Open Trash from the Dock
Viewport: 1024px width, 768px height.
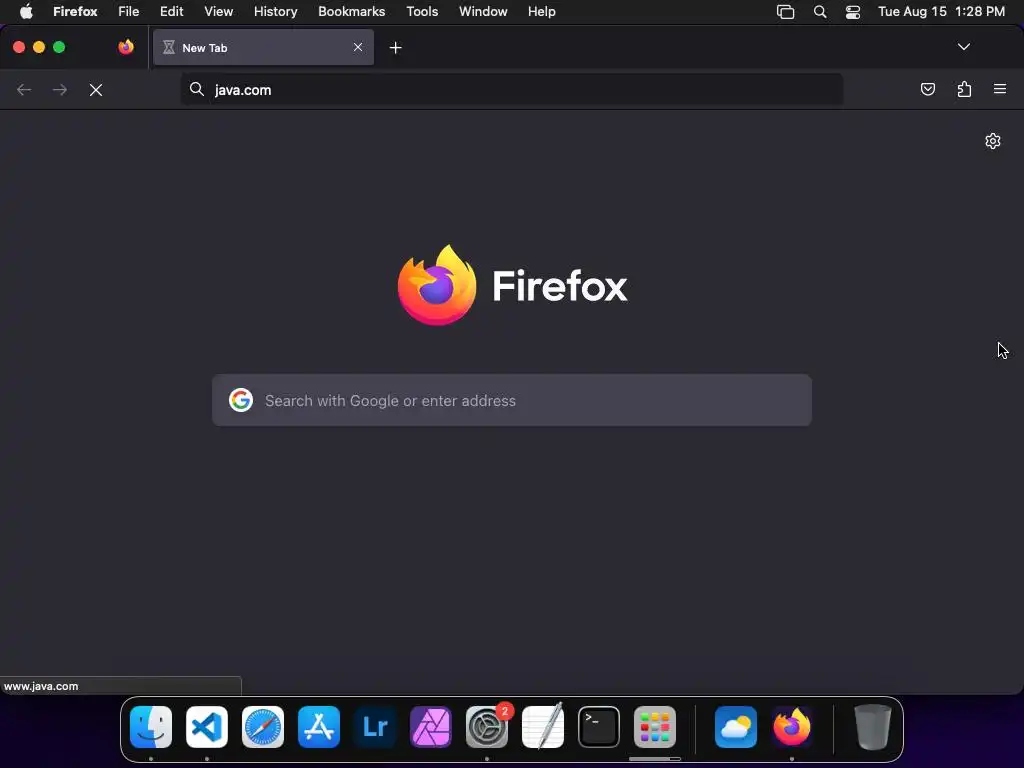(873, 727)
